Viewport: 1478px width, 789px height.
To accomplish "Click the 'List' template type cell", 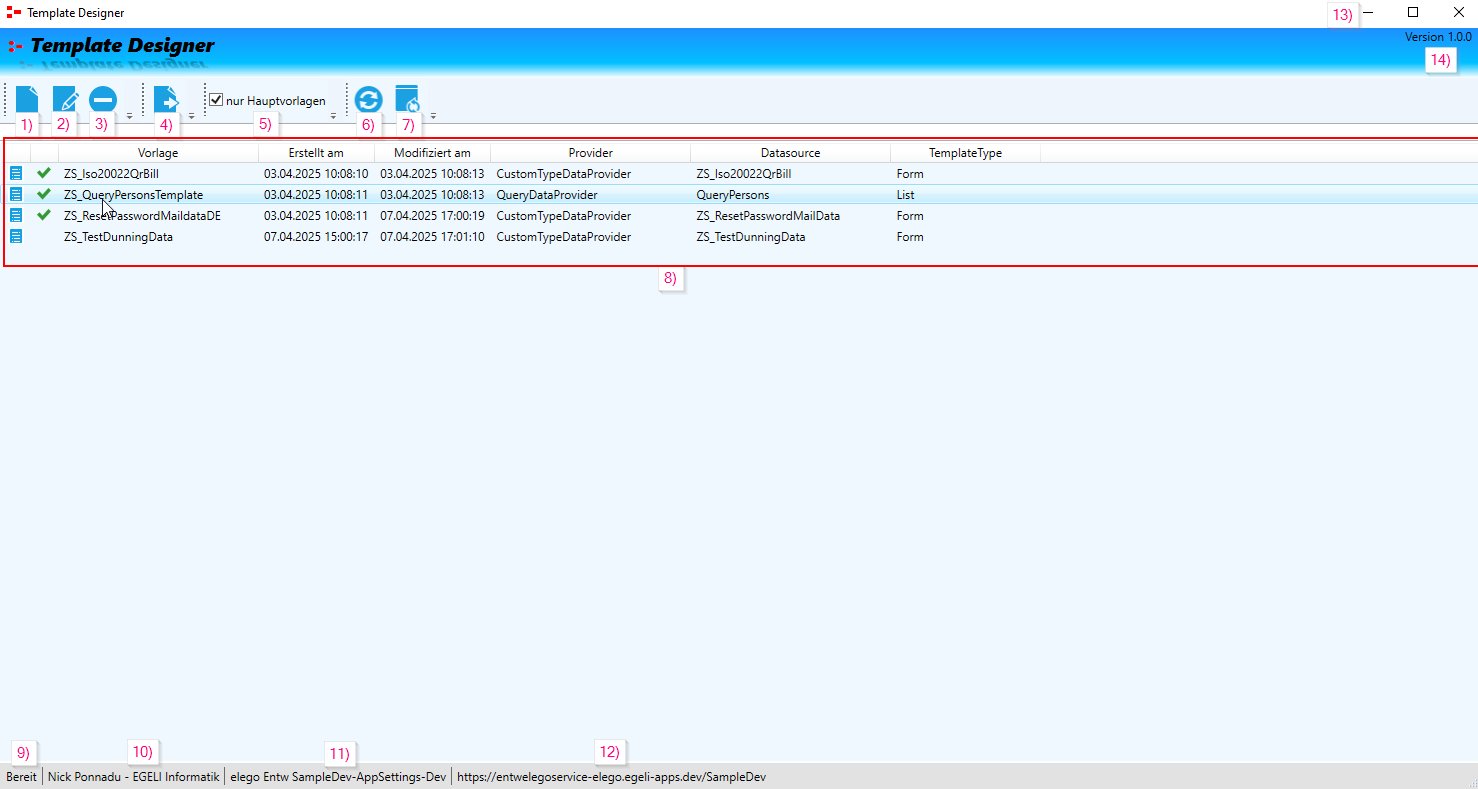I will tap(905, 195).
